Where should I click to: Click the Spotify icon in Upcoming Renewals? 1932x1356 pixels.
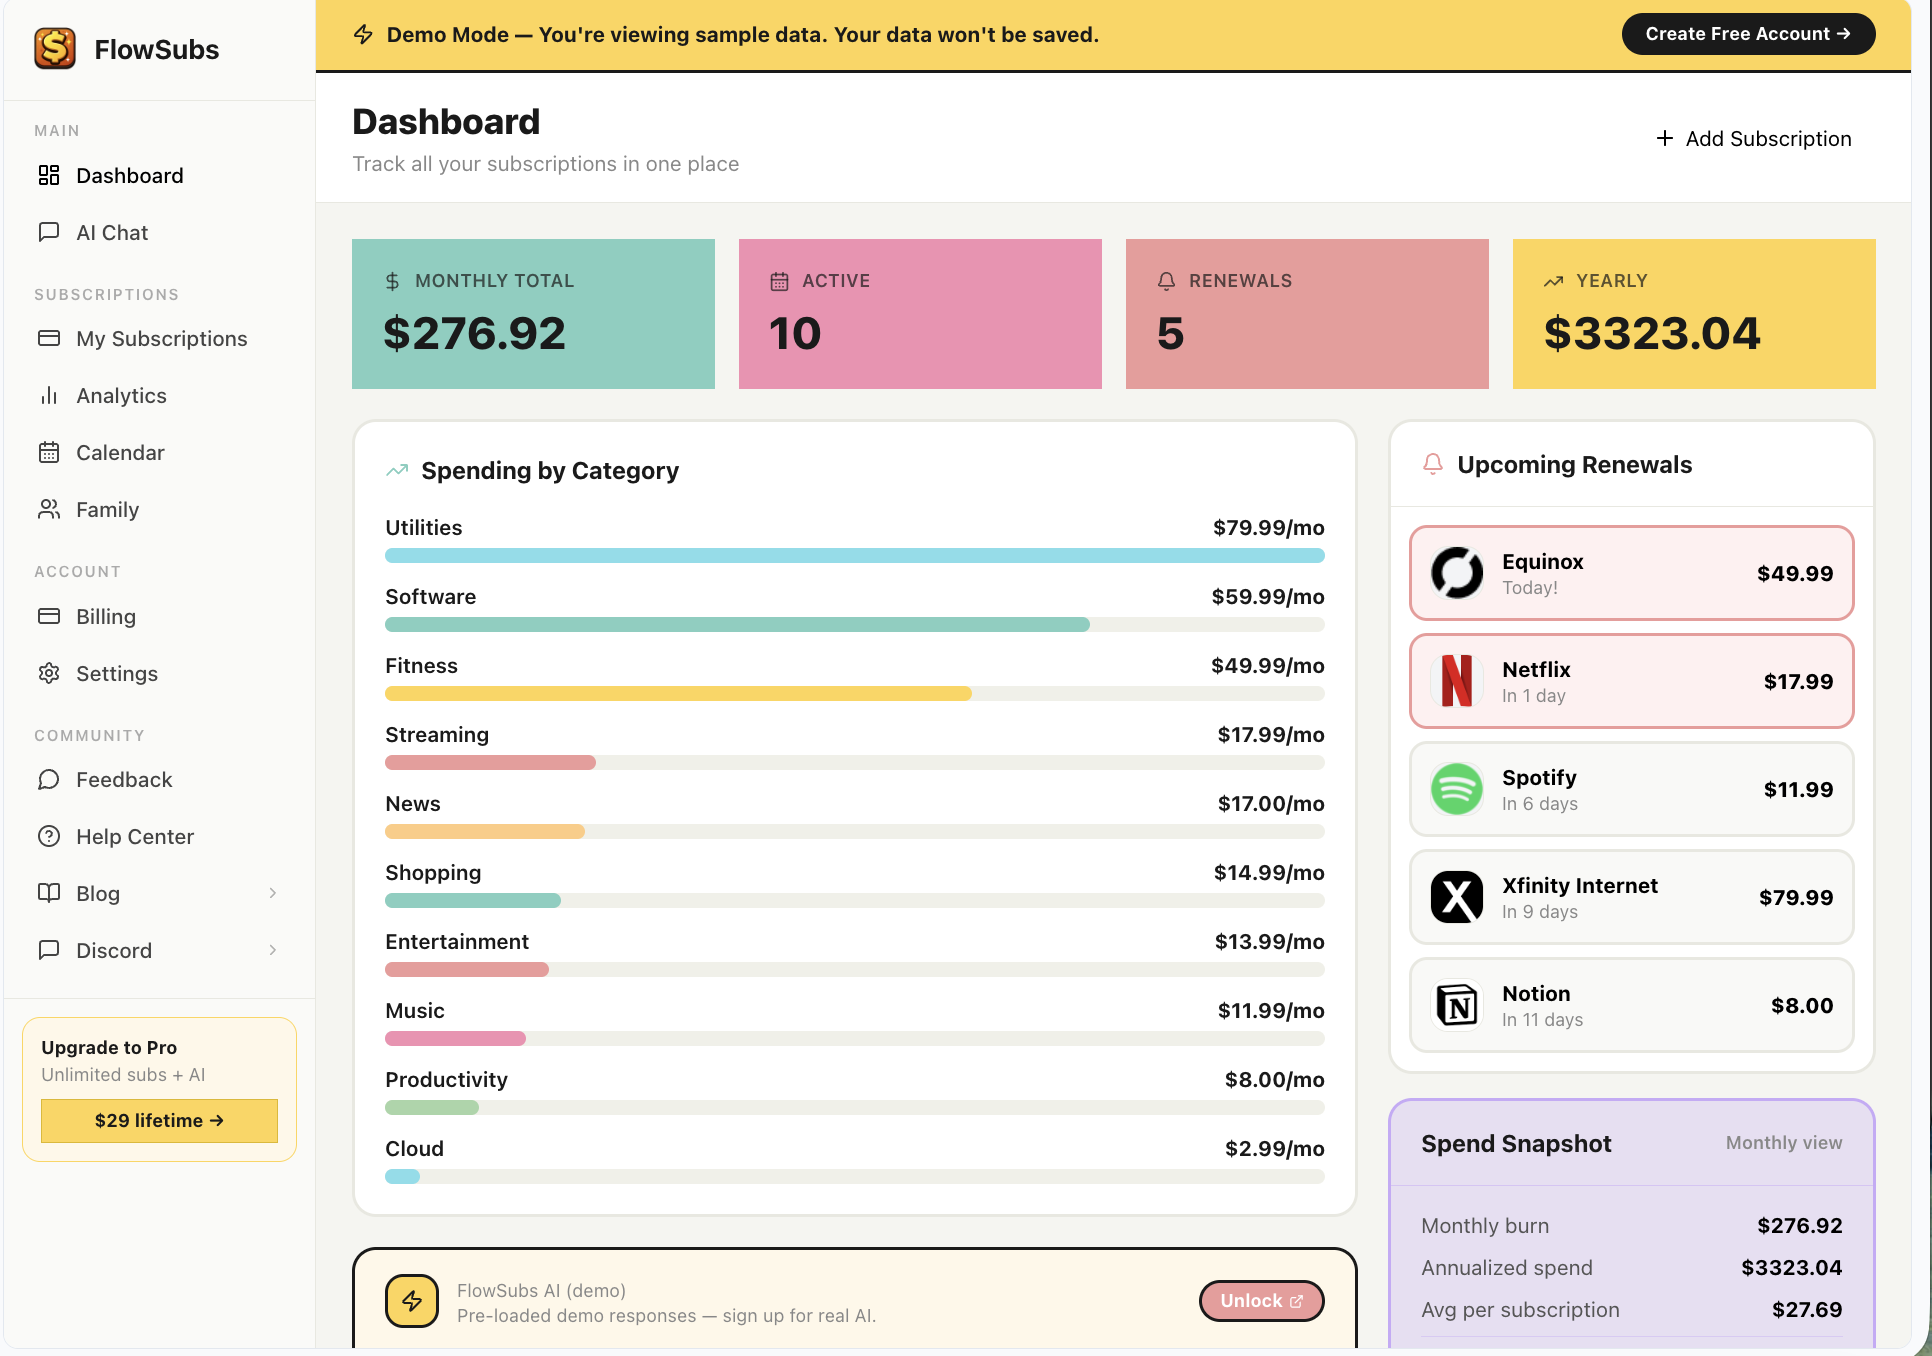[x=1457, y=789]
